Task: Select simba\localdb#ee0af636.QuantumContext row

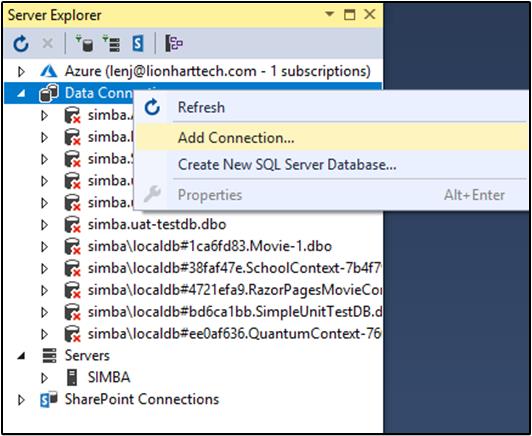Action: tap(234, 334)
